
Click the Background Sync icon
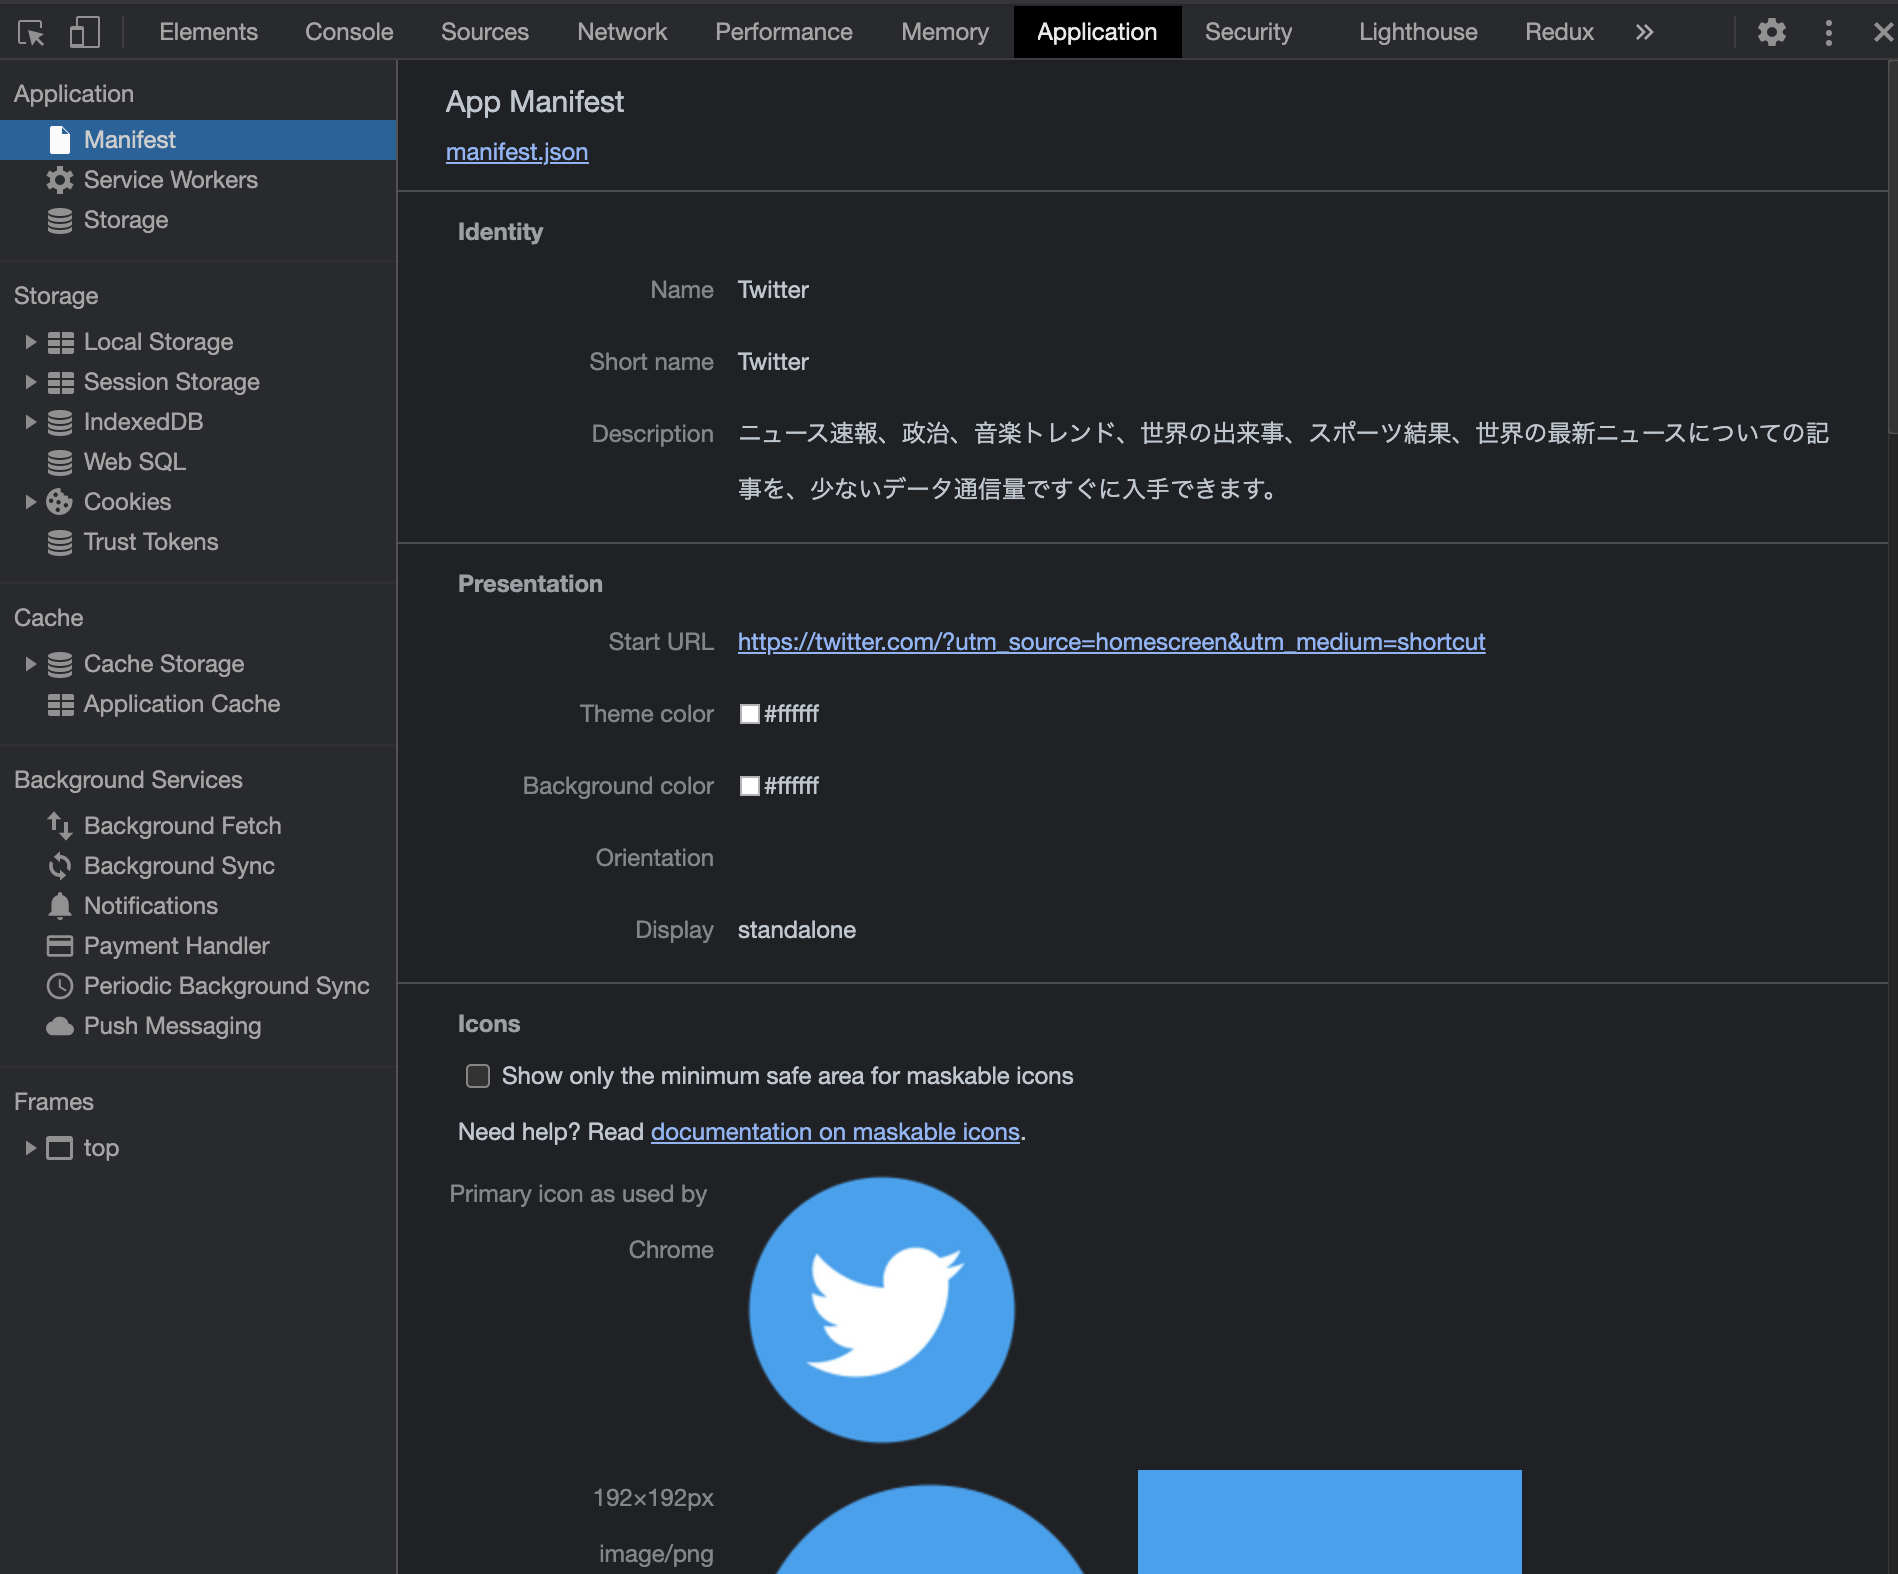click(60, 866)
